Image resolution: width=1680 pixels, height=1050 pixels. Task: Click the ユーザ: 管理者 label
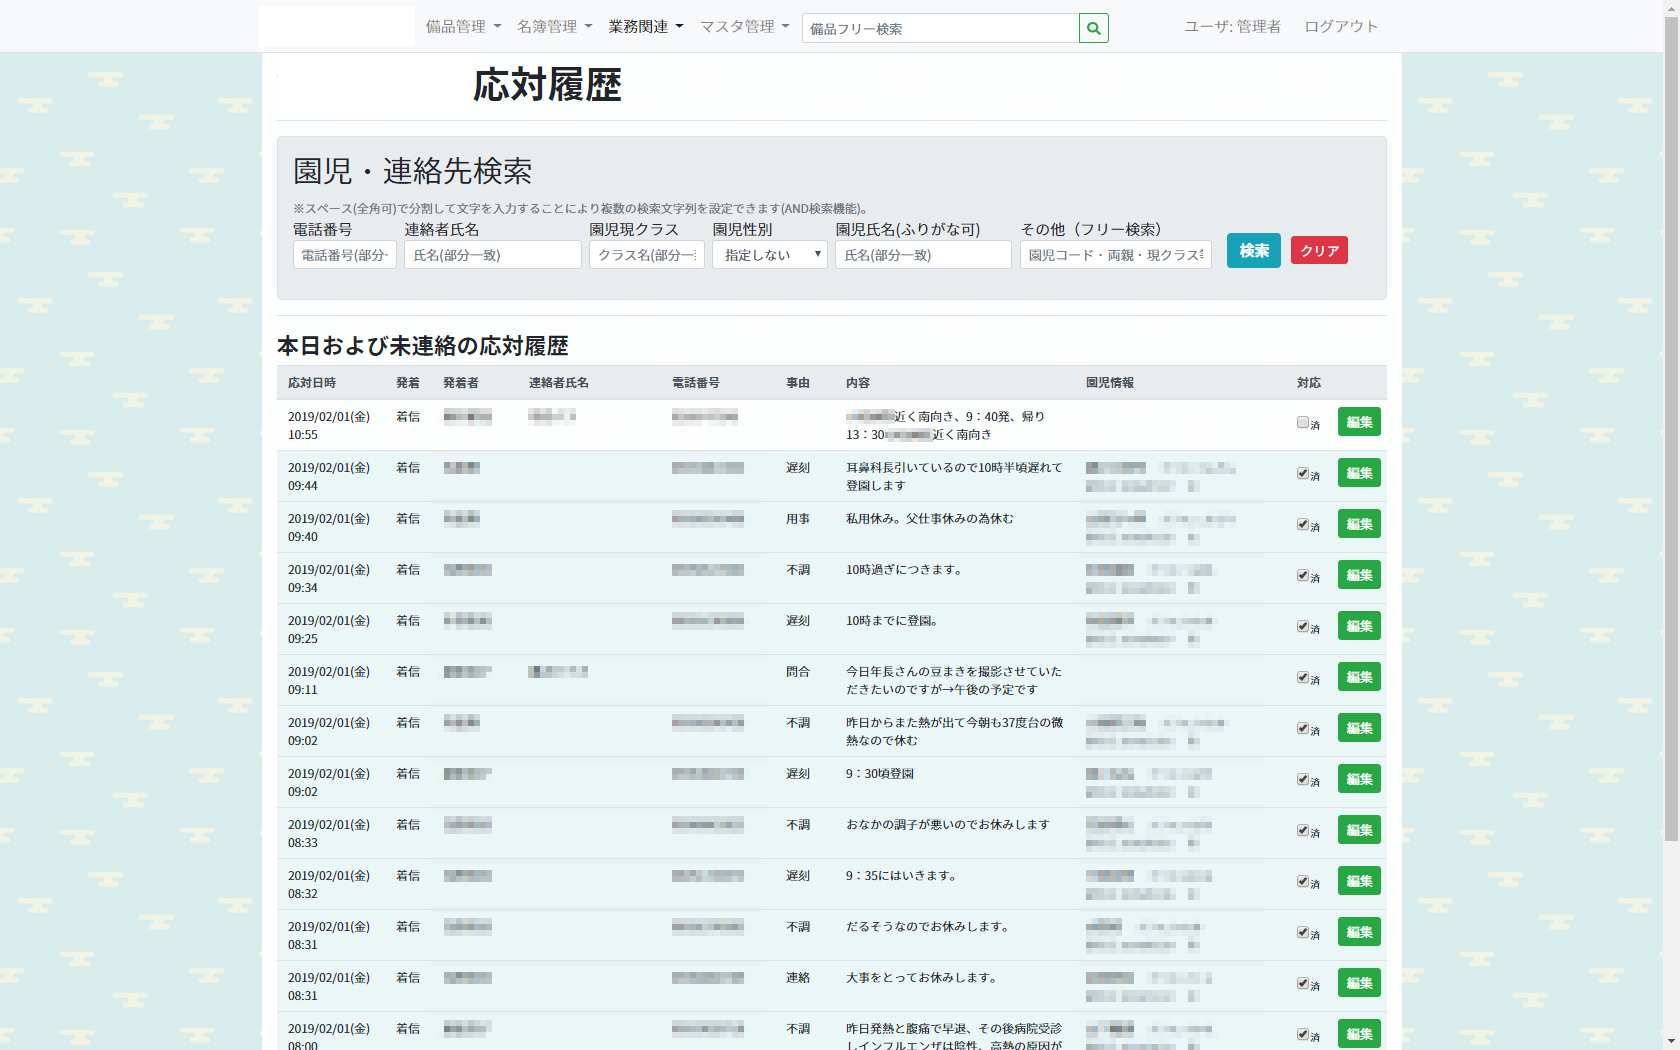click(1233, 27)
